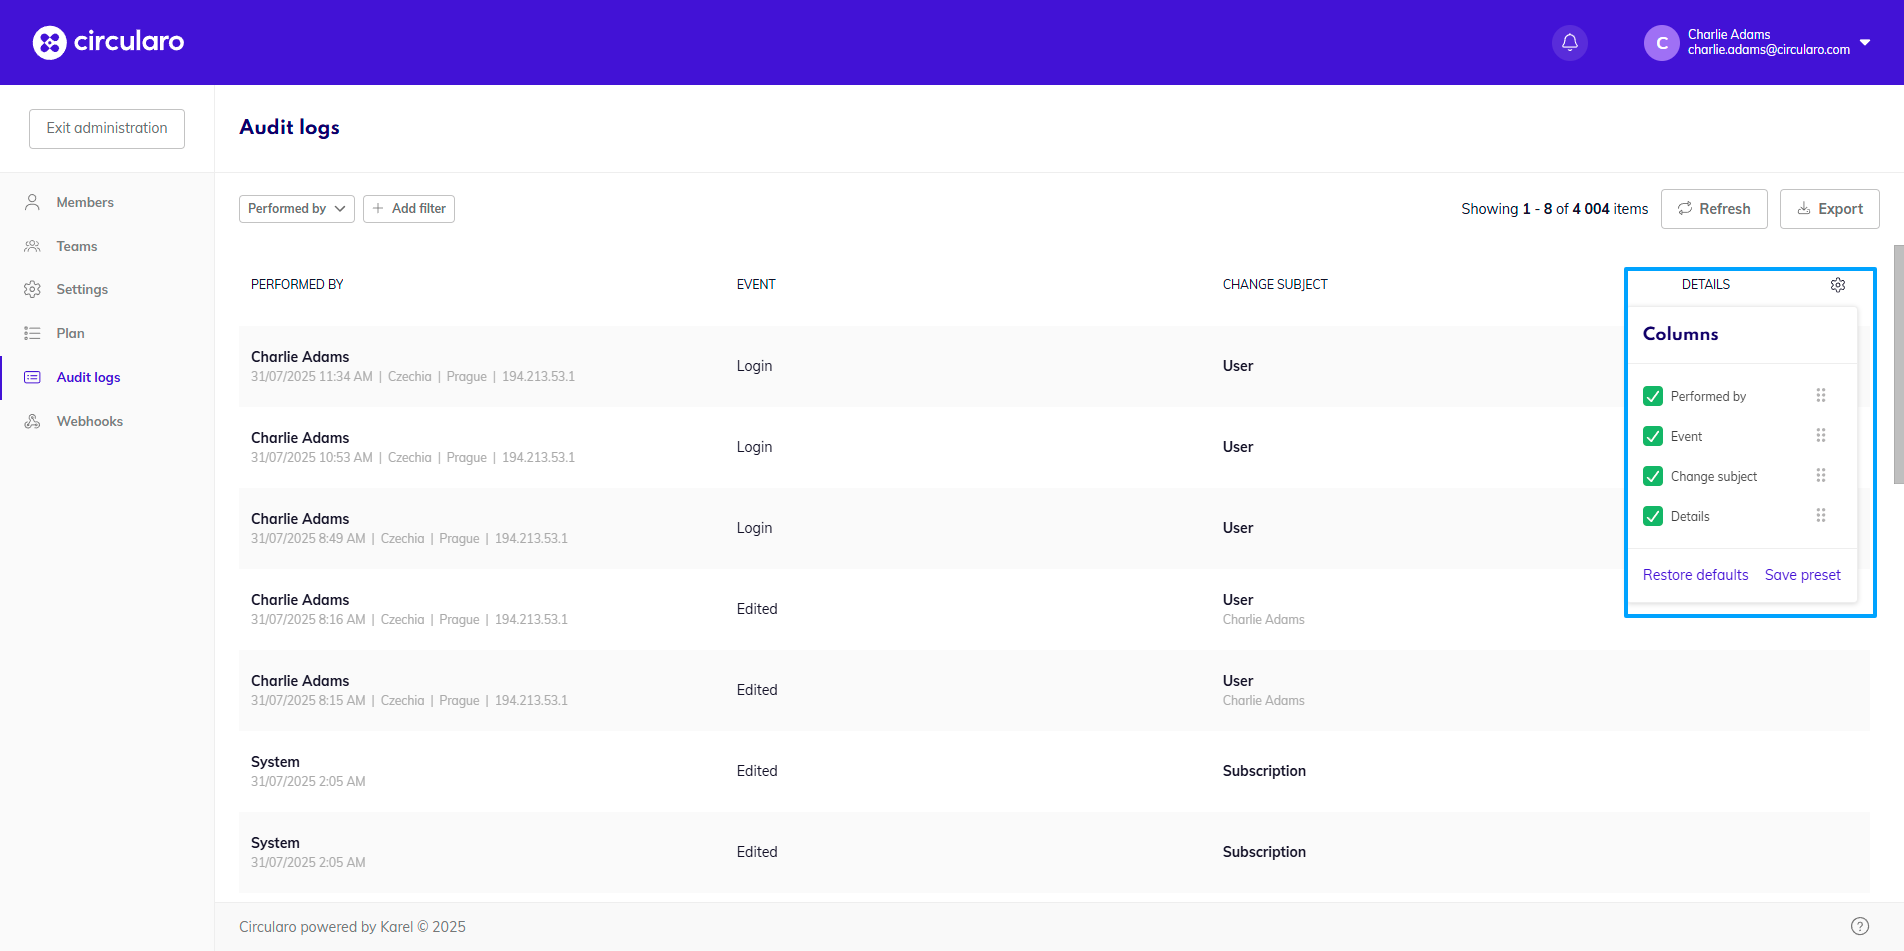Go to Members in the sidebar
The image size is (1904, 951).
[x=85, y=202]
